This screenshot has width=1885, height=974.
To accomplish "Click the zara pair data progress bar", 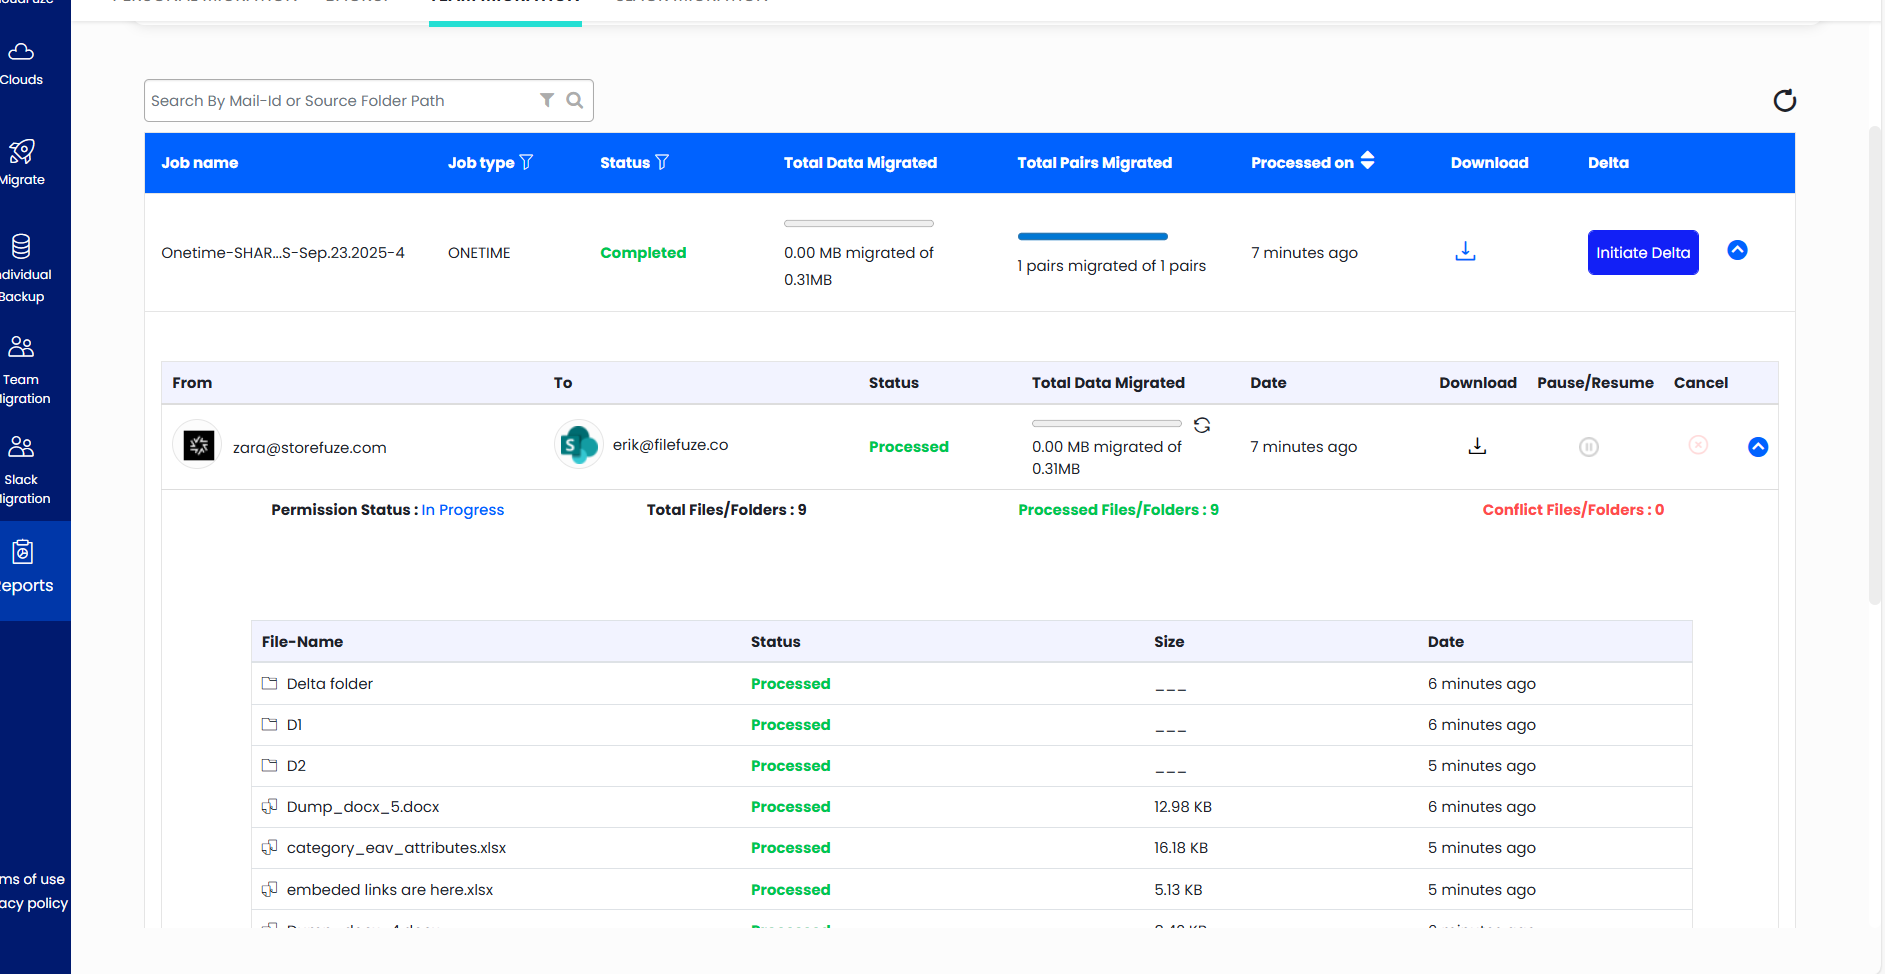I will pyautogui.click(x=1107, y=424).
